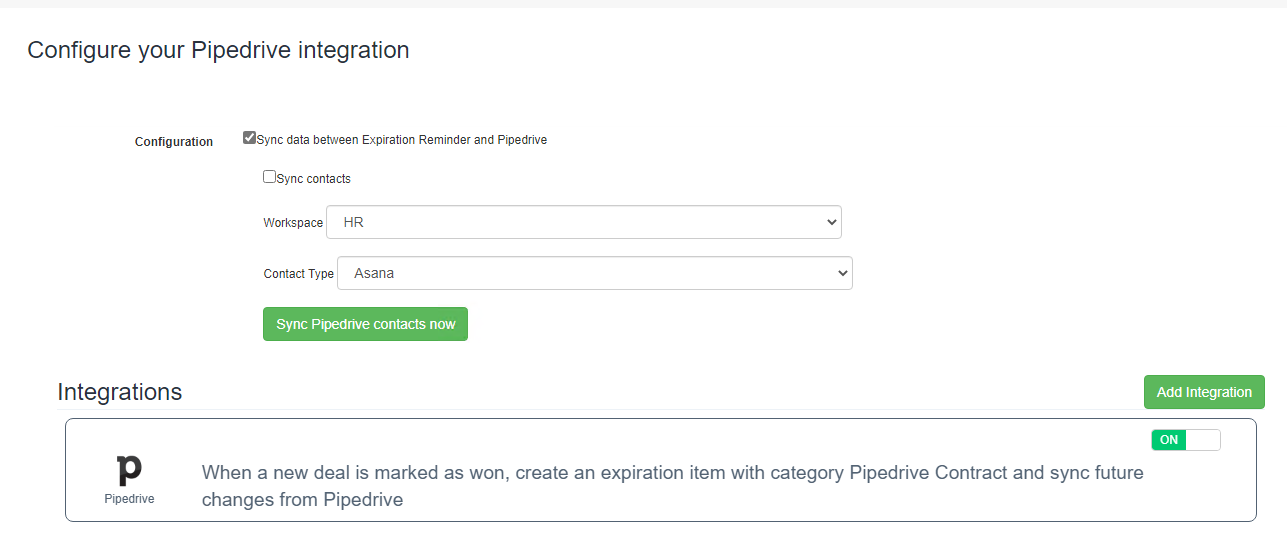Screen dimensions: 1287x554
Task: Click the Pipedrive caption under the logo
Action: [x=130, y=498]
